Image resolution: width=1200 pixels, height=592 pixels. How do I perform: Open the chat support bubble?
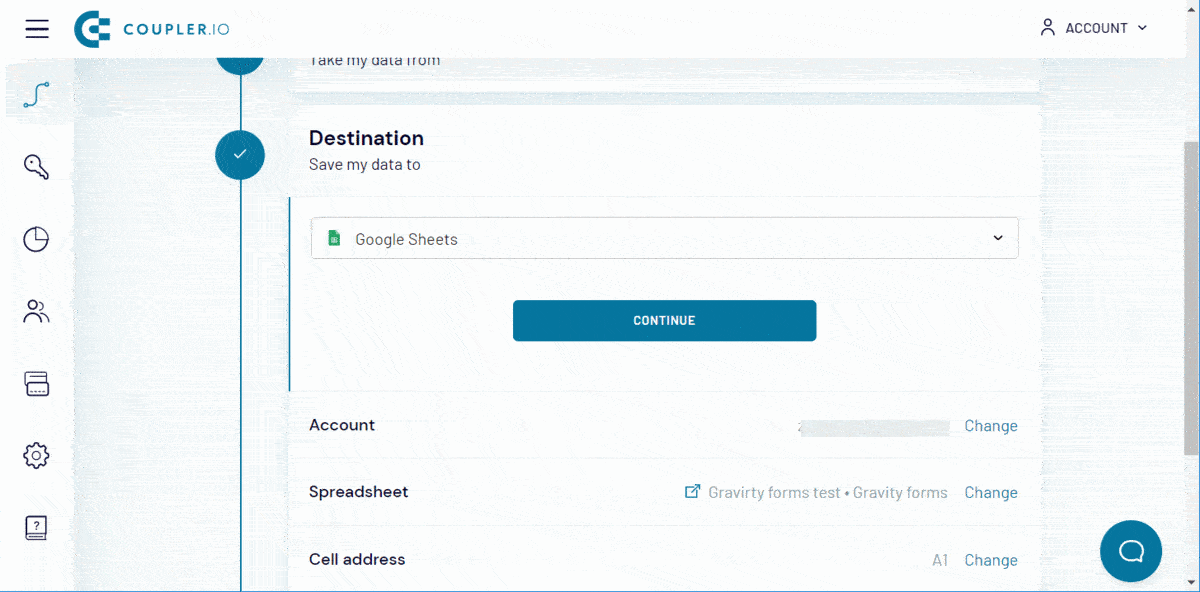click(x=1130, y=551)
